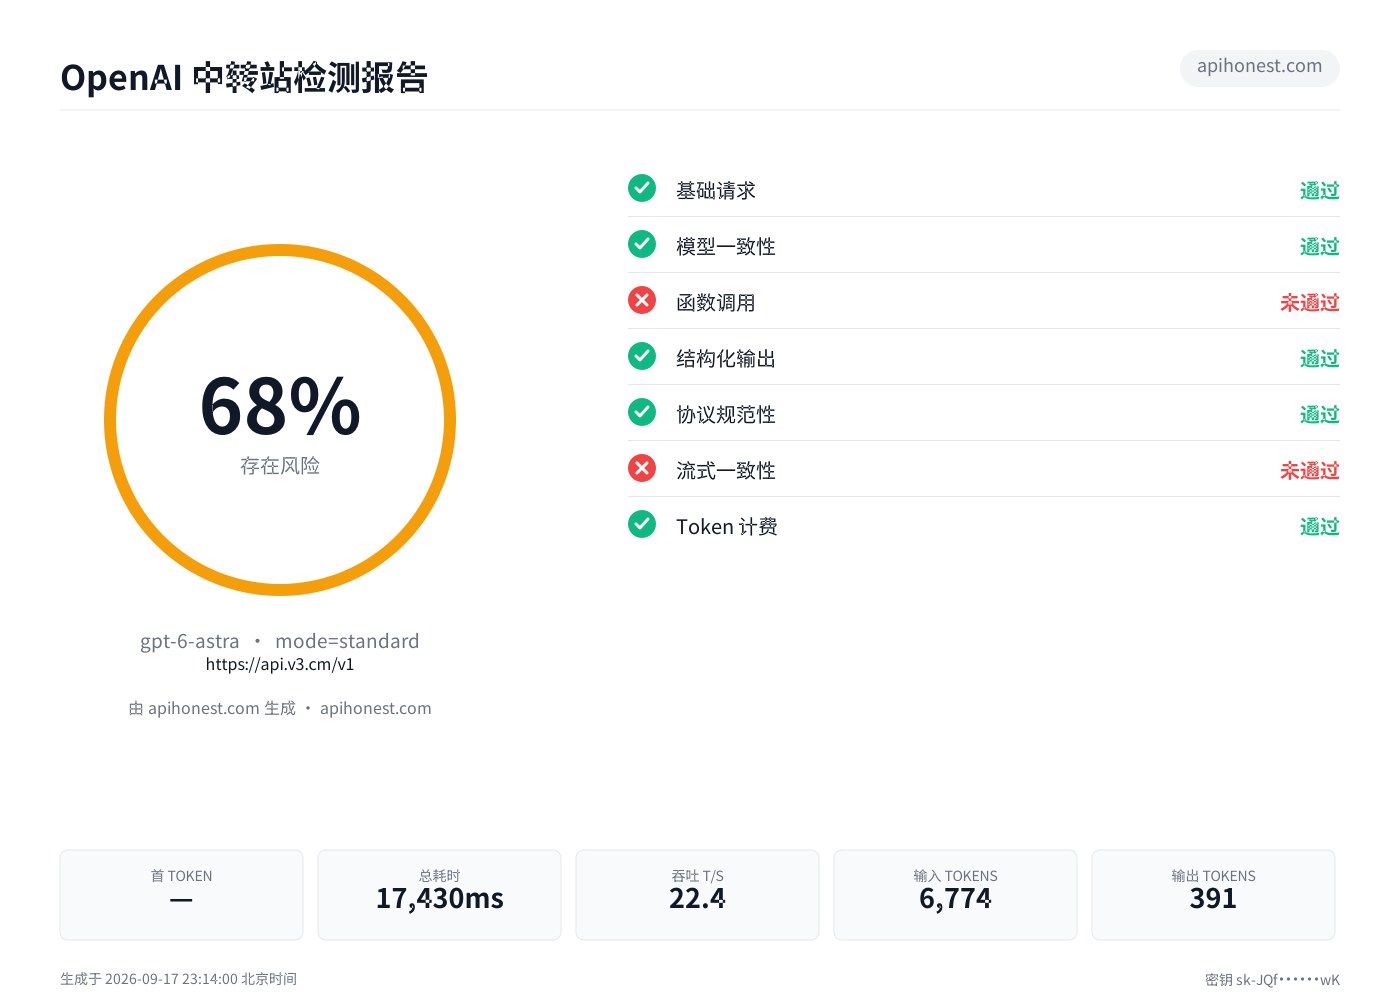Click the 未通过 status for 流式一致性

(1309, 470)
